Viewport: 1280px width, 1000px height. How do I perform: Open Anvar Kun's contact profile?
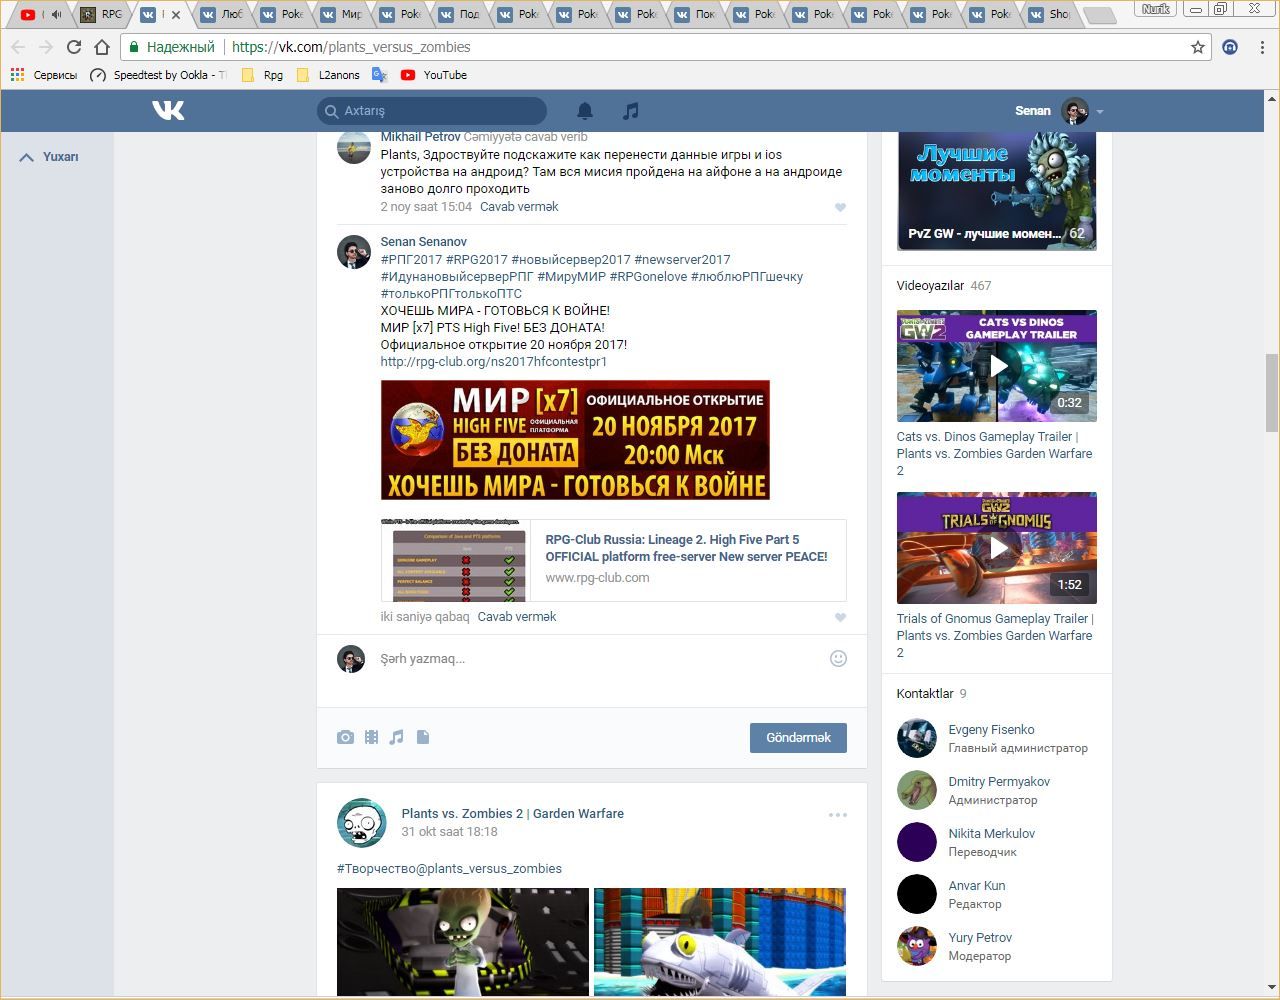[977, 886]
